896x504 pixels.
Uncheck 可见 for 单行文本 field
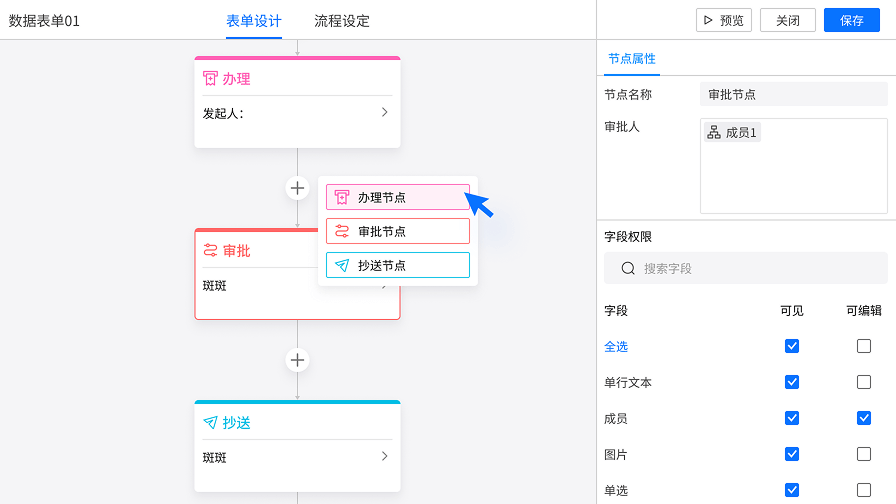(792, 382)
